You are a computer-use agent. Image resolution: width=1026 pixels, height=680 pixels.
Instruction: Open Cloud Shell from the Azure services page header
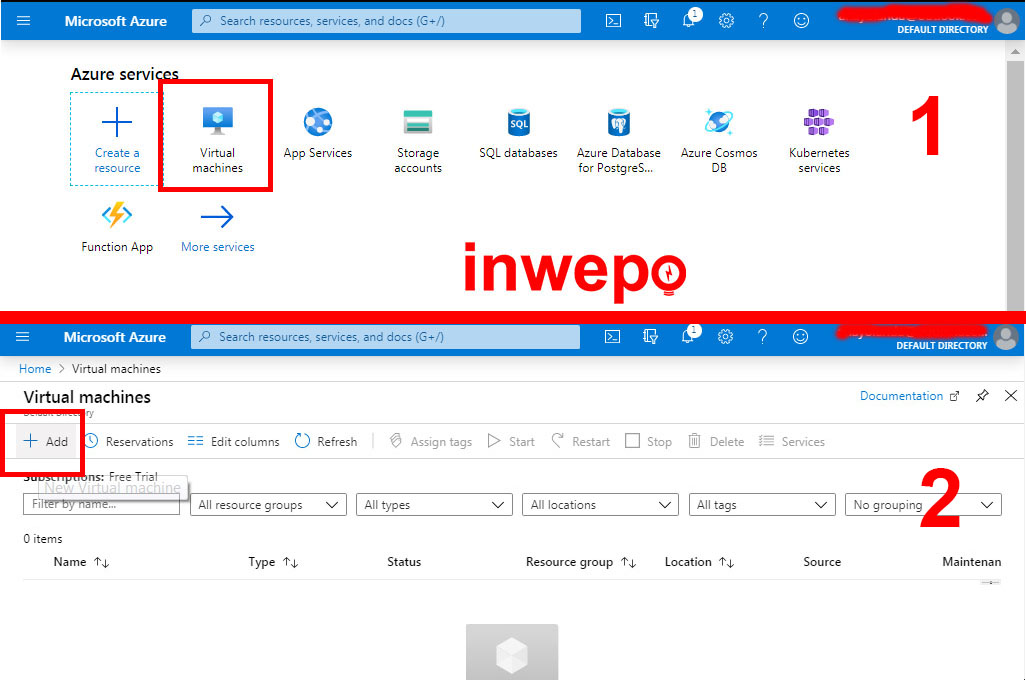613,21
